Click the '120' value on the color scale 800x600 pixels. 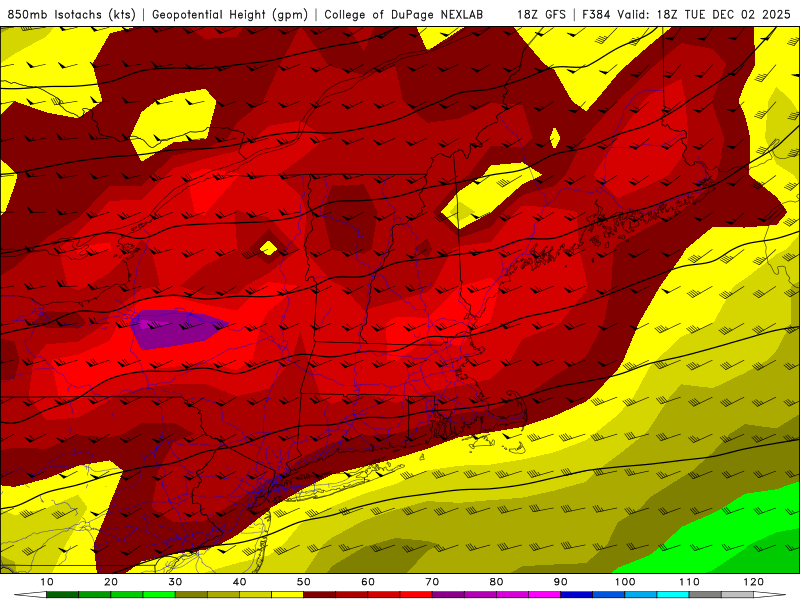point(754,582)
